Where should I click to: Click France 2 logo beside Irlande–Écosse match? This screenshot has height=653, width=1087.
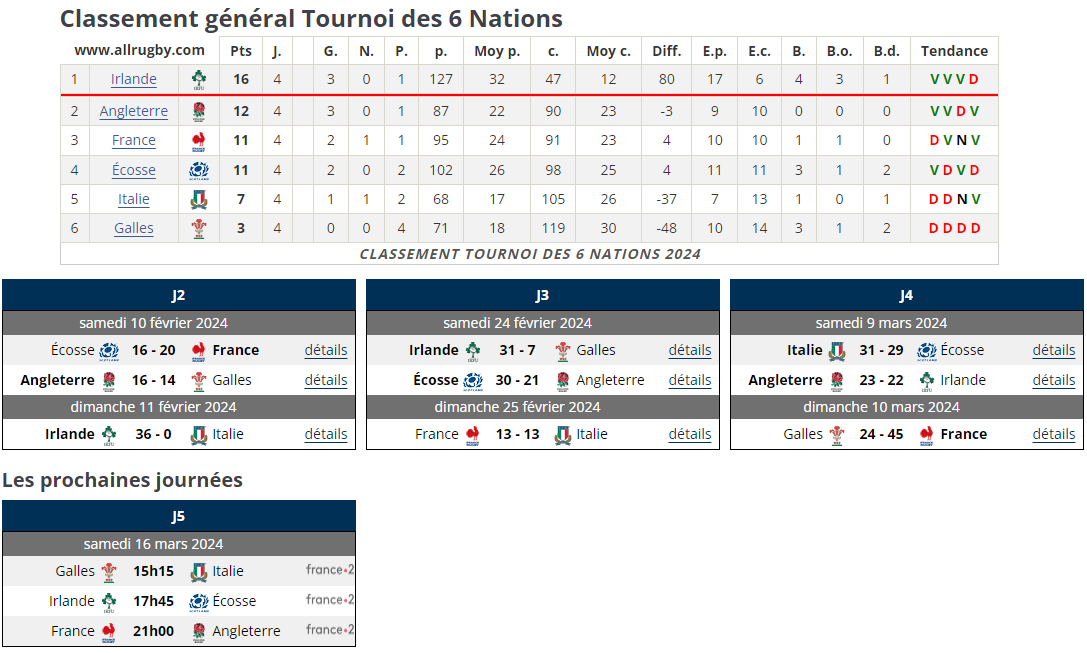click(x=330, y=600)
